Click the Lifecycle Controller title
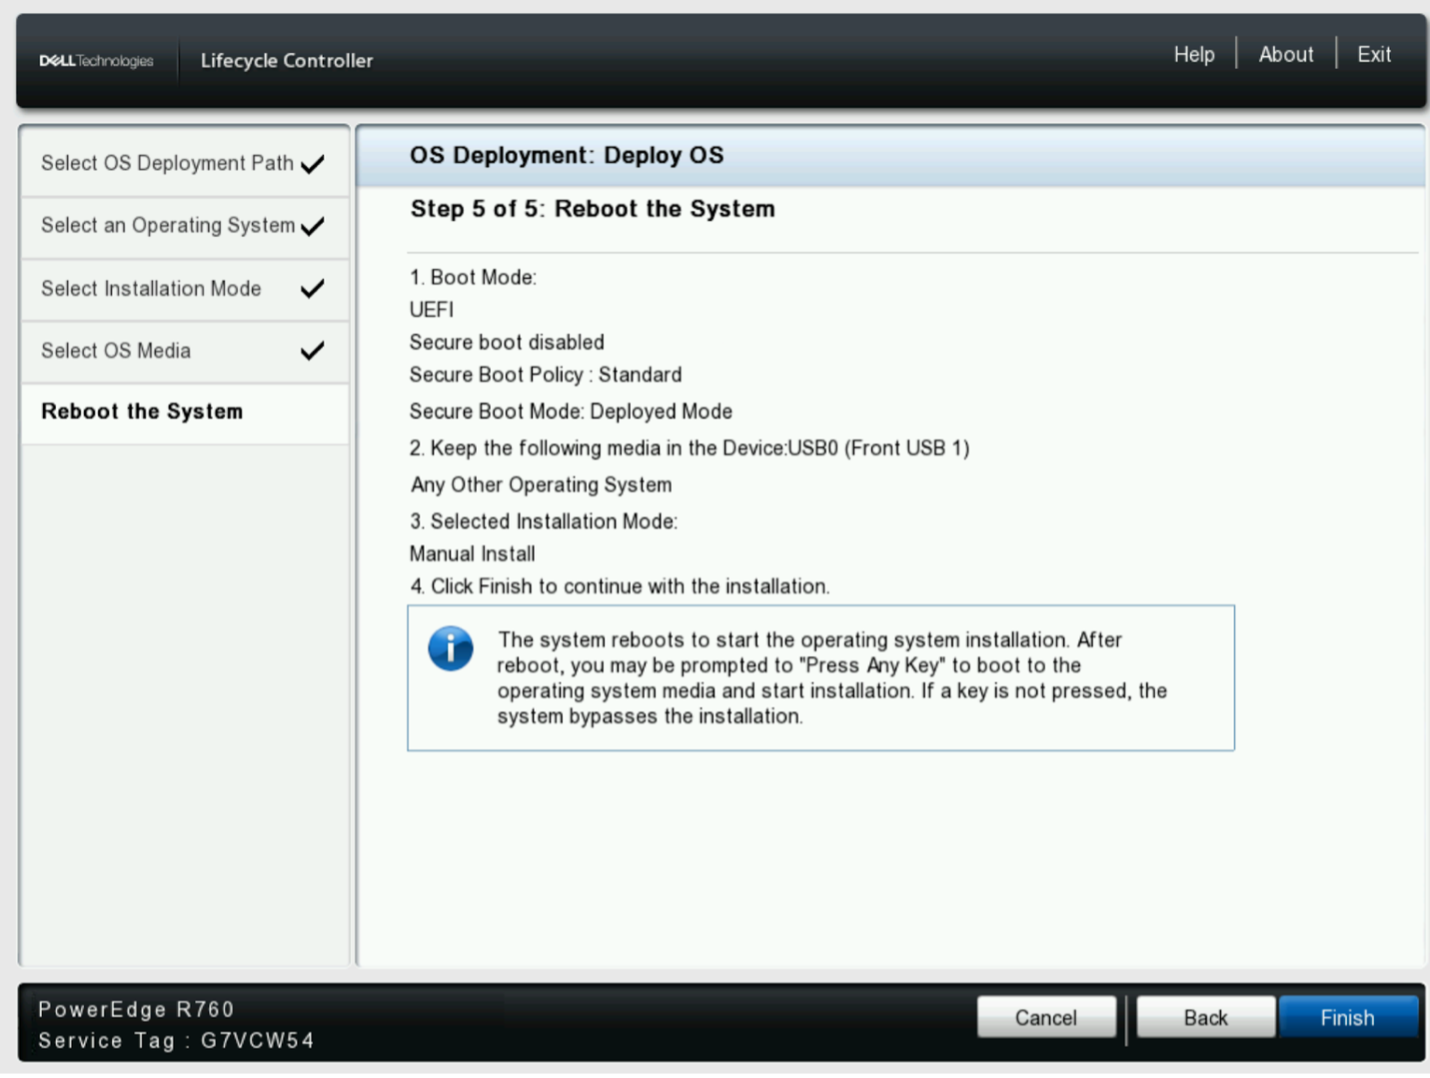Image resolution: width=1430 pixels, height=1078 pixels. click(286, 61)
